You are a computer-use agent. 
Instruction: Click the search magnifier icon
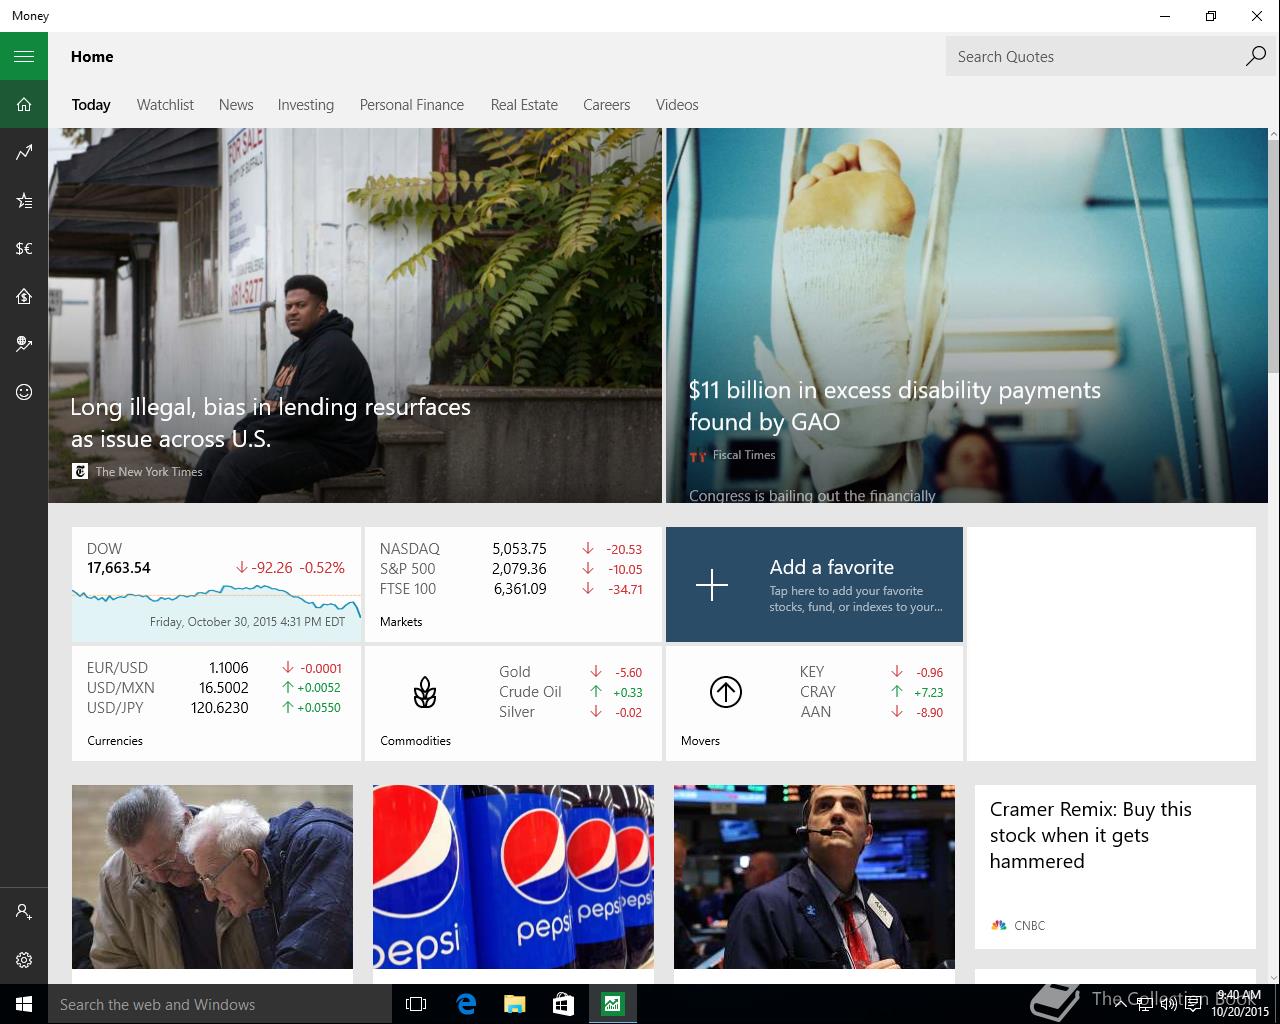pyautogui.click(x=1256, y=56)
